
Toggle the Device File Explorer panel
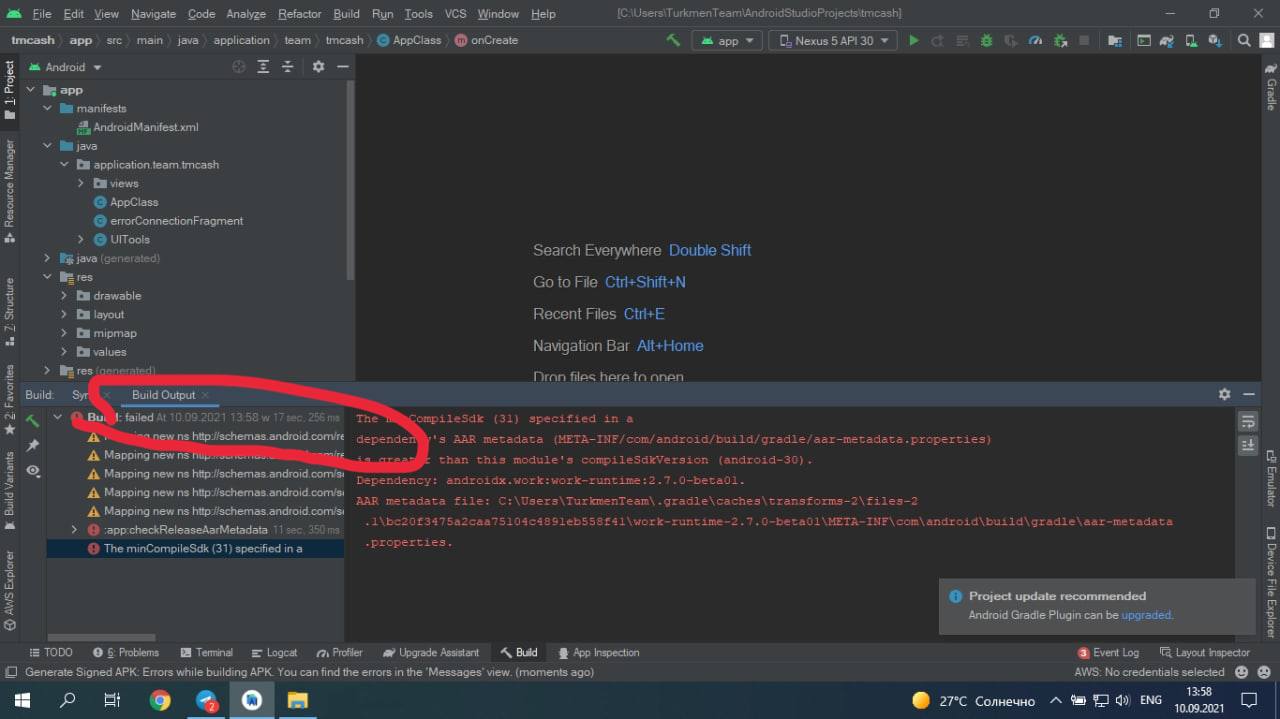pyautogui.click(x=1271, y=584)
